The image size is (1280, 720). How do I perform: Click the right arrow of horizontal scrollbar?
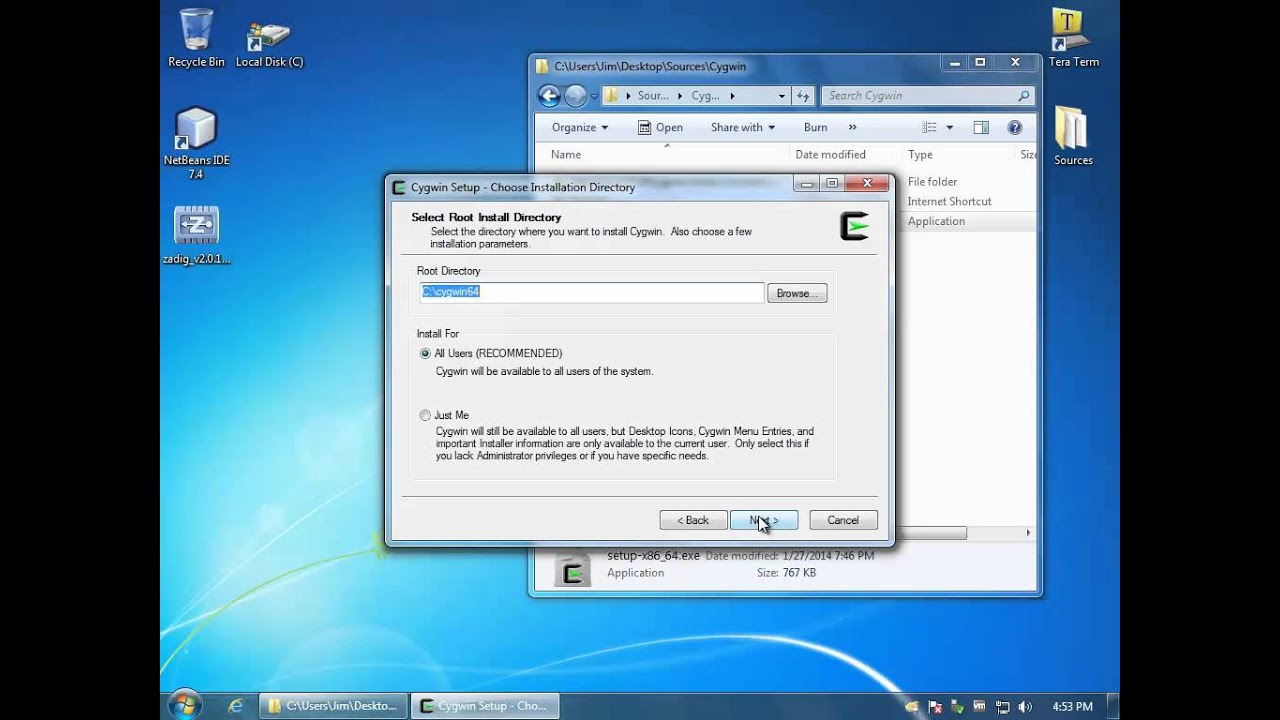1028,533
